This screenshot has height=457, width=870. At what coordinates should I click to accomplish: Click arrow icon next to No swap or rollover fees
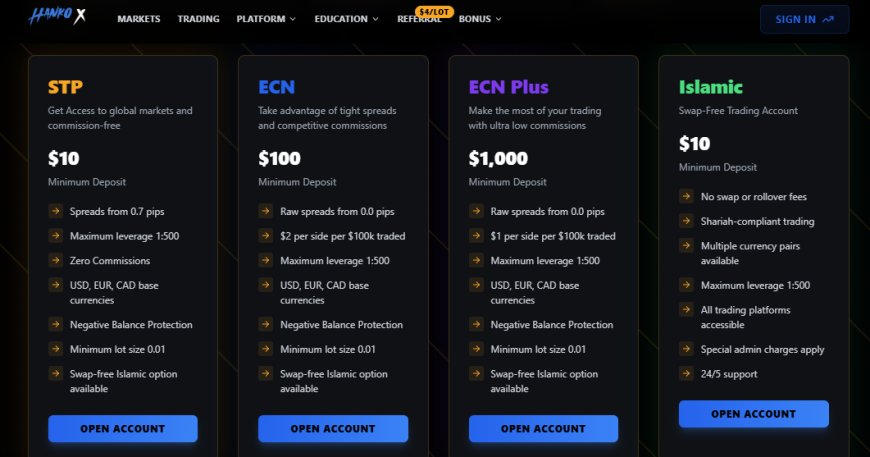(x=686, y=196)
